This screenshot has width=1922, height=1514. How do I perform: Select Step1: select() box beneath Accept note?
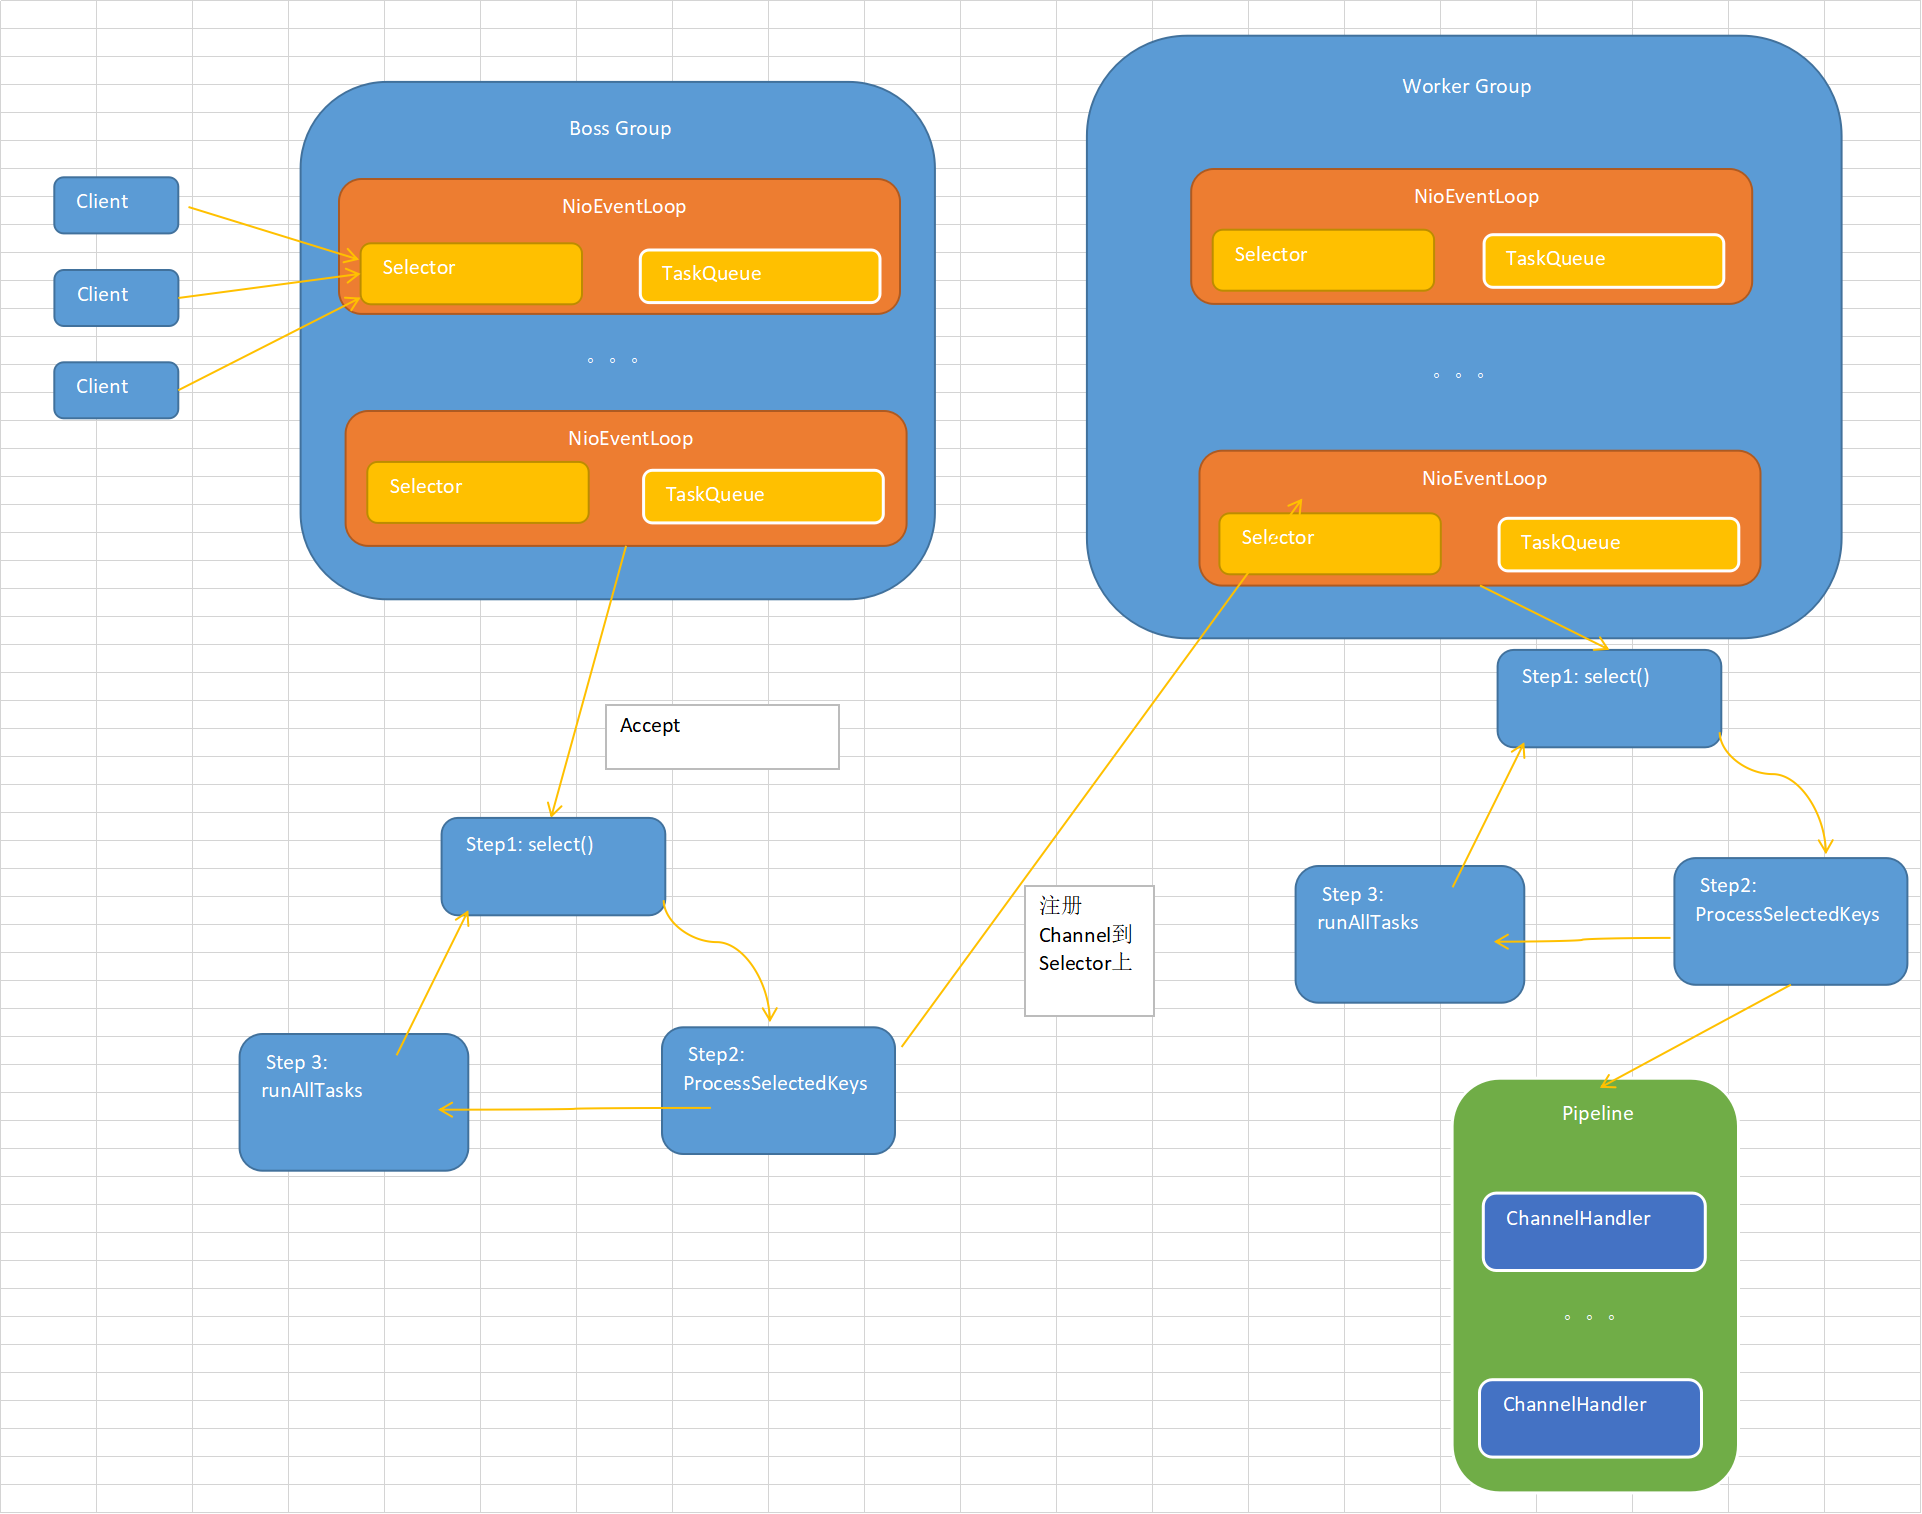coord(553,867)
